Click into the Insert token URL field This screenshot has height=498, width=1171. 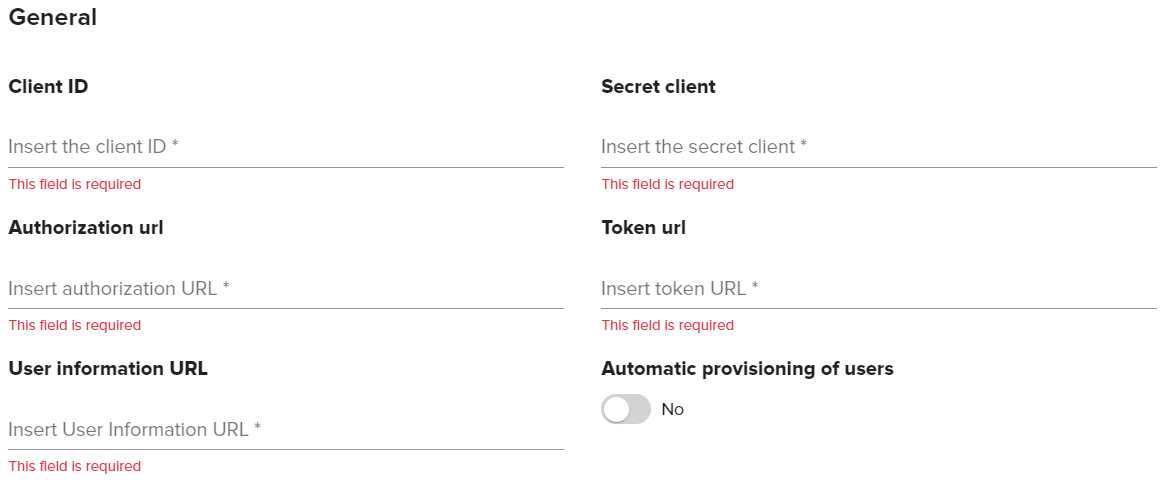[878, 289]
